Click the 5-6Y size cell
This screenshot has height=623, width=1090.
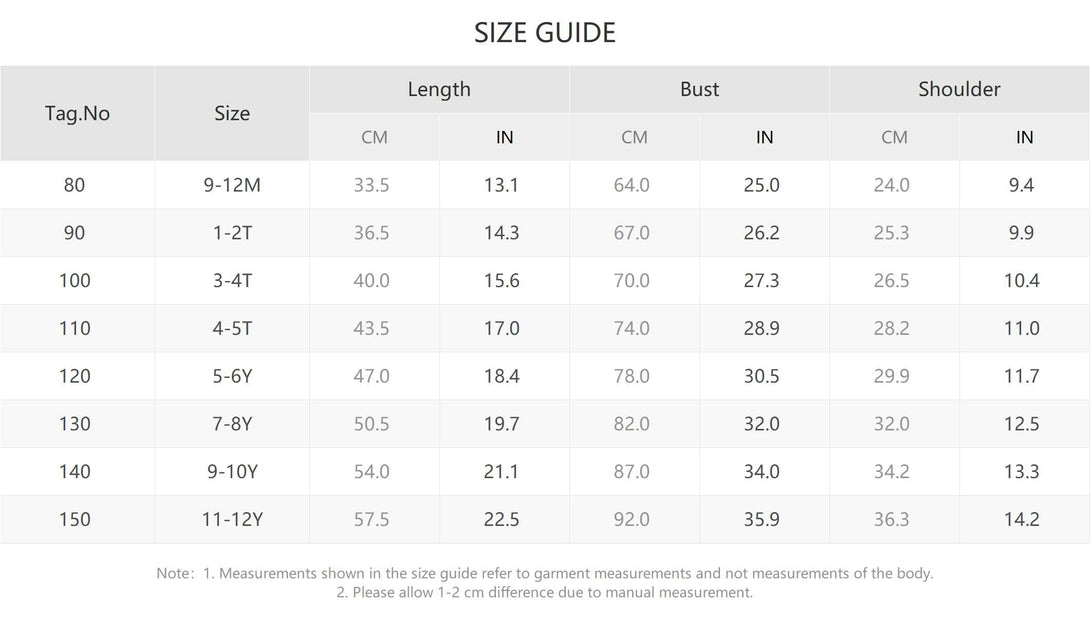(232, 376)
